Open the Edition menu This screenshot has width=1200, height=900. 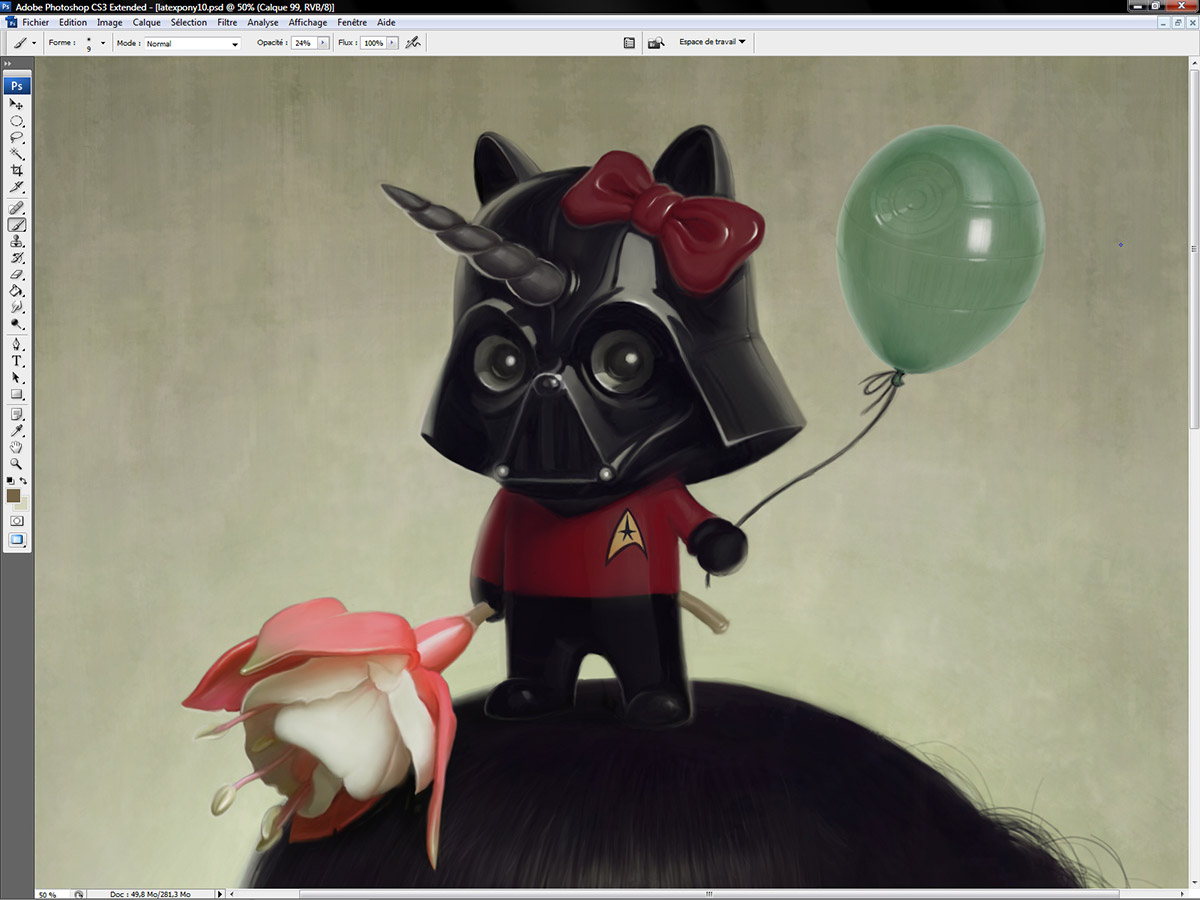coord(73,22)
